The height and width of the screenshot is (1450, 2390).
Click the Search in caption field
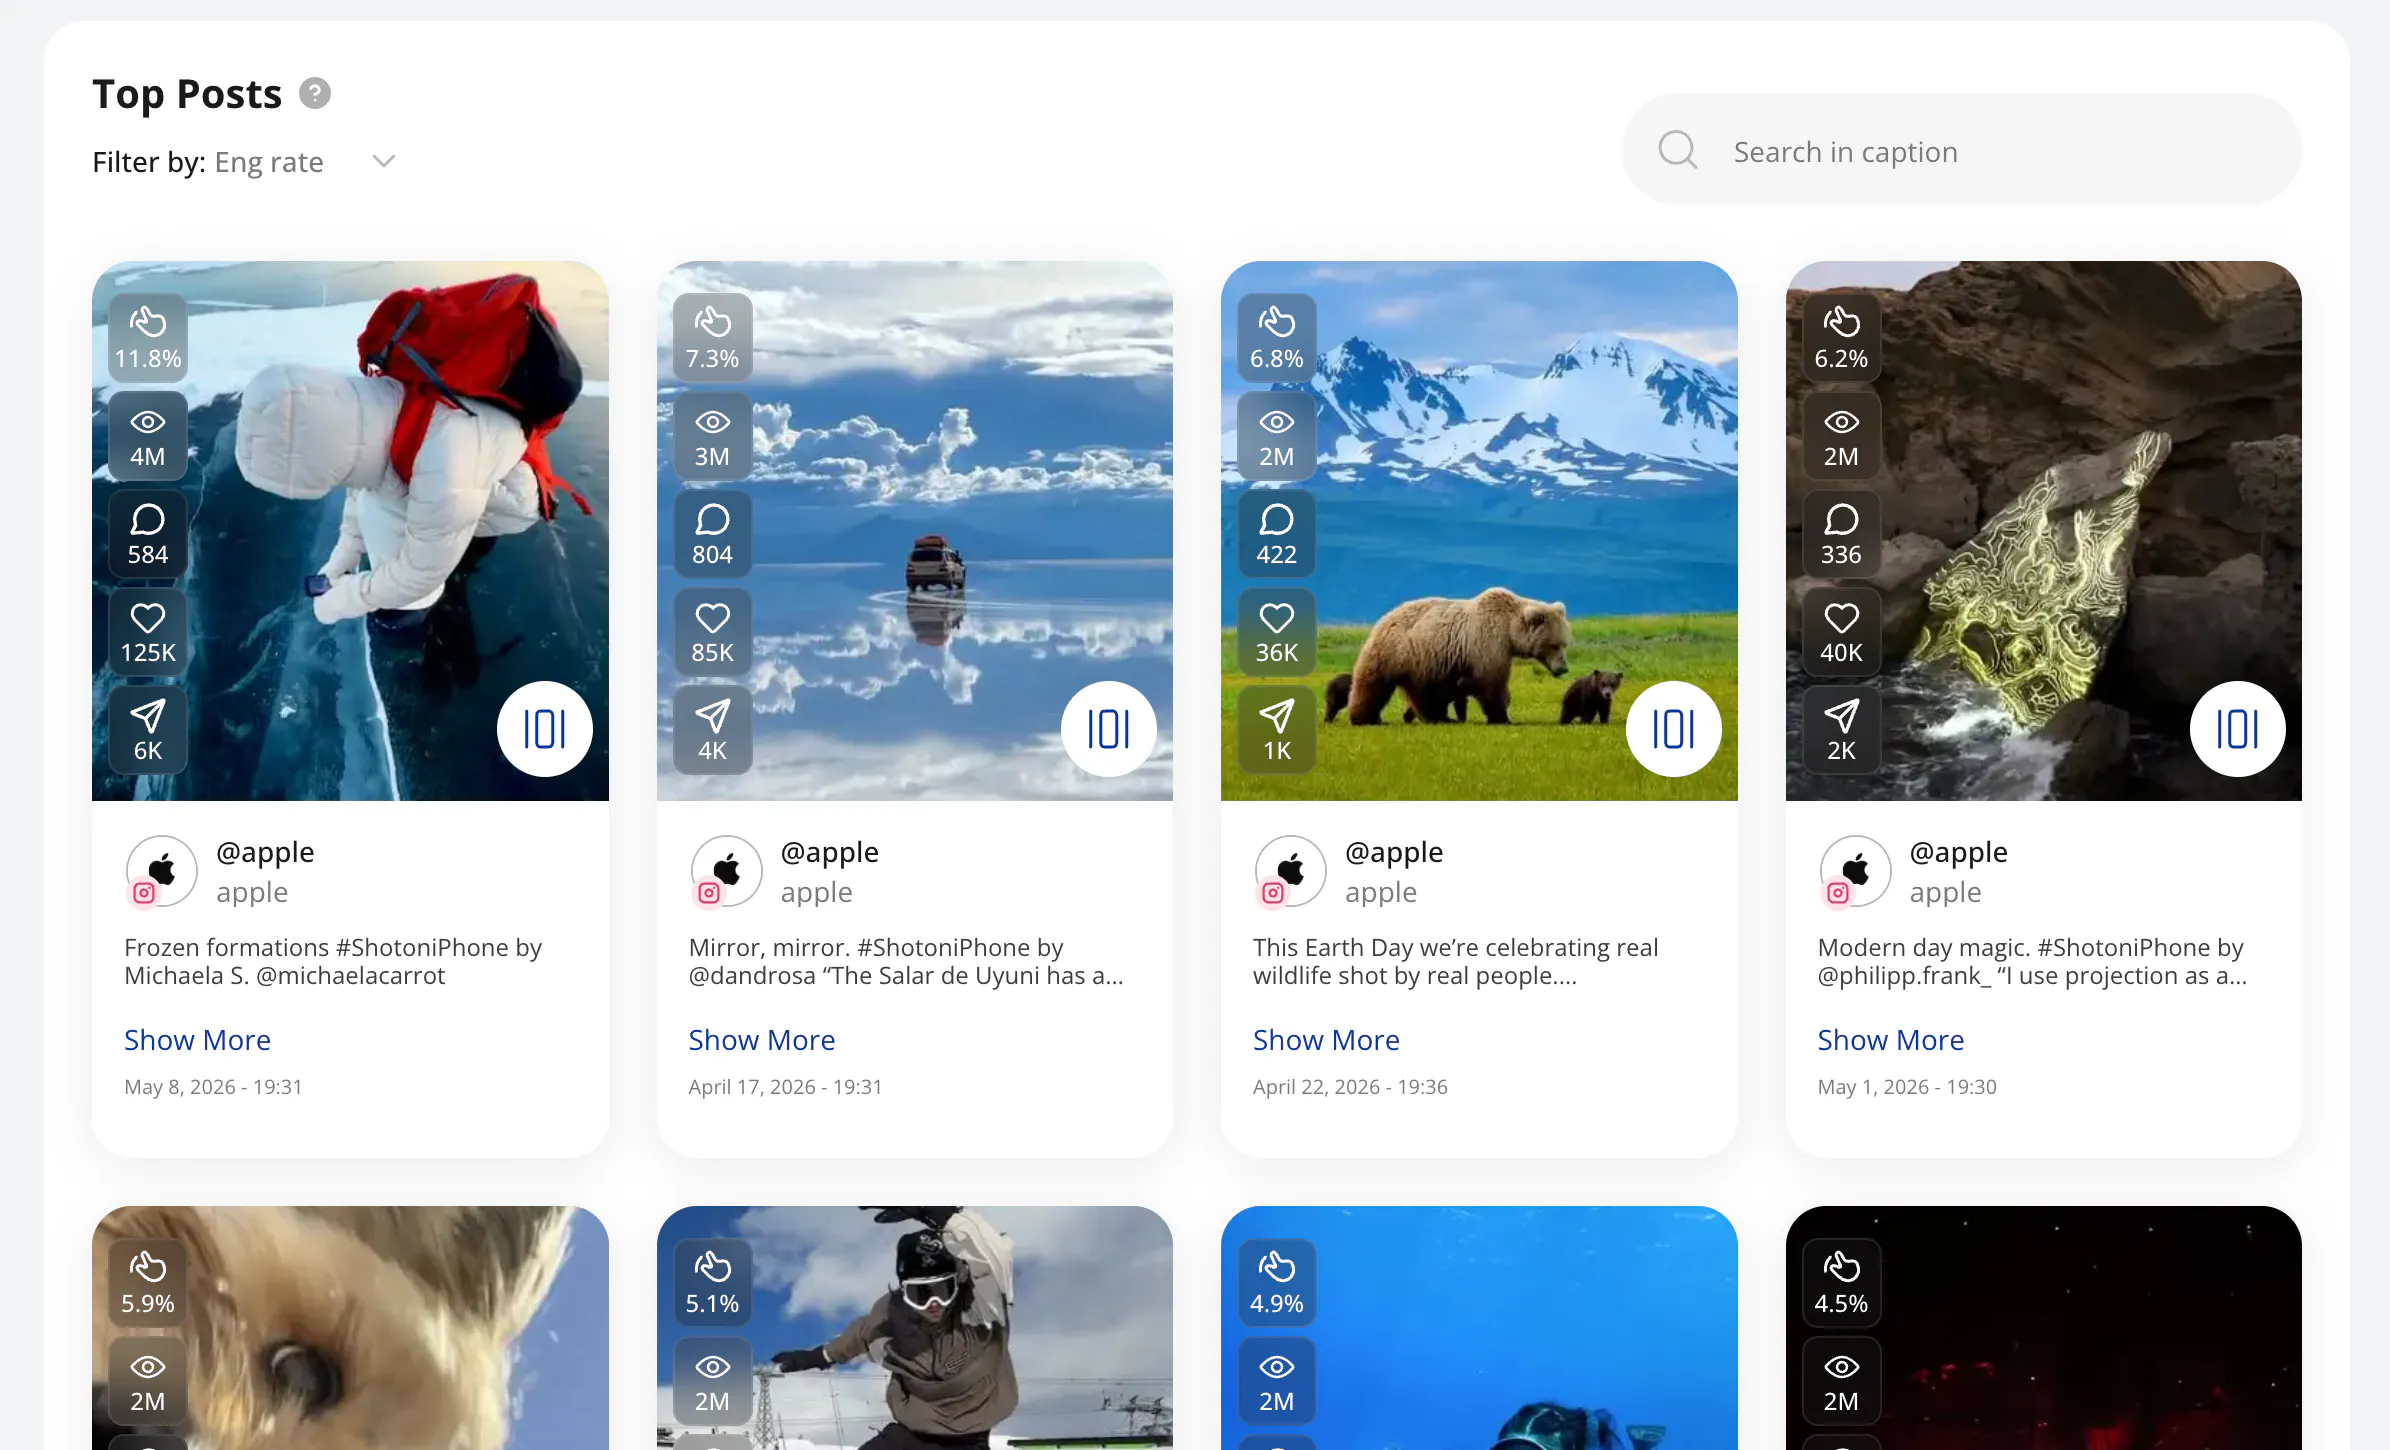coord(1961,150)
